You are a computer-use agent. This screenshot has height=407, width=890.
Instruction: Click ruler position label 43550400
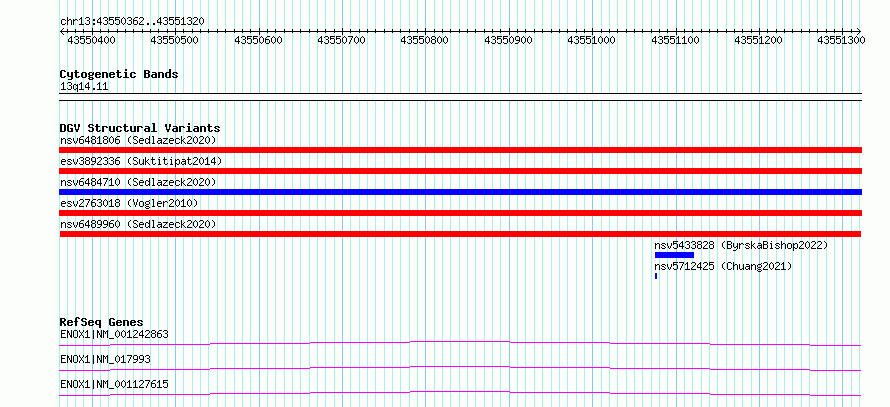tap(91, 40)
